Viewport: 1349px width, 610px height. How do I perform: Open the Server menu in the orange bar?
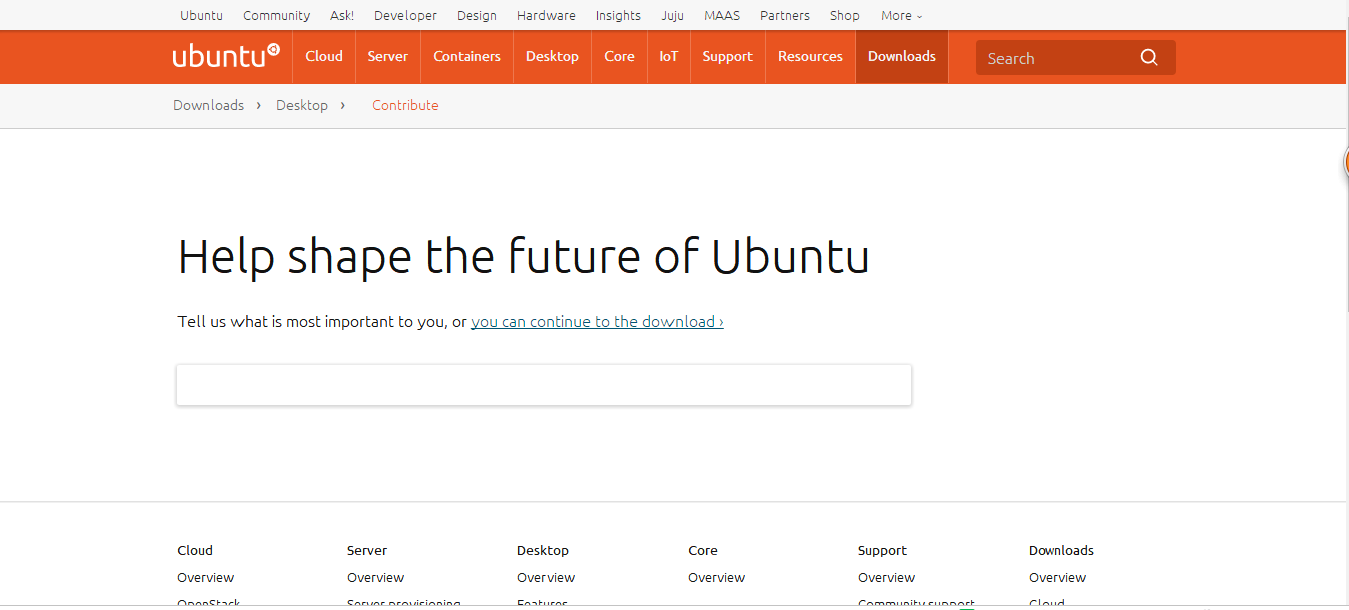(387, 56)
